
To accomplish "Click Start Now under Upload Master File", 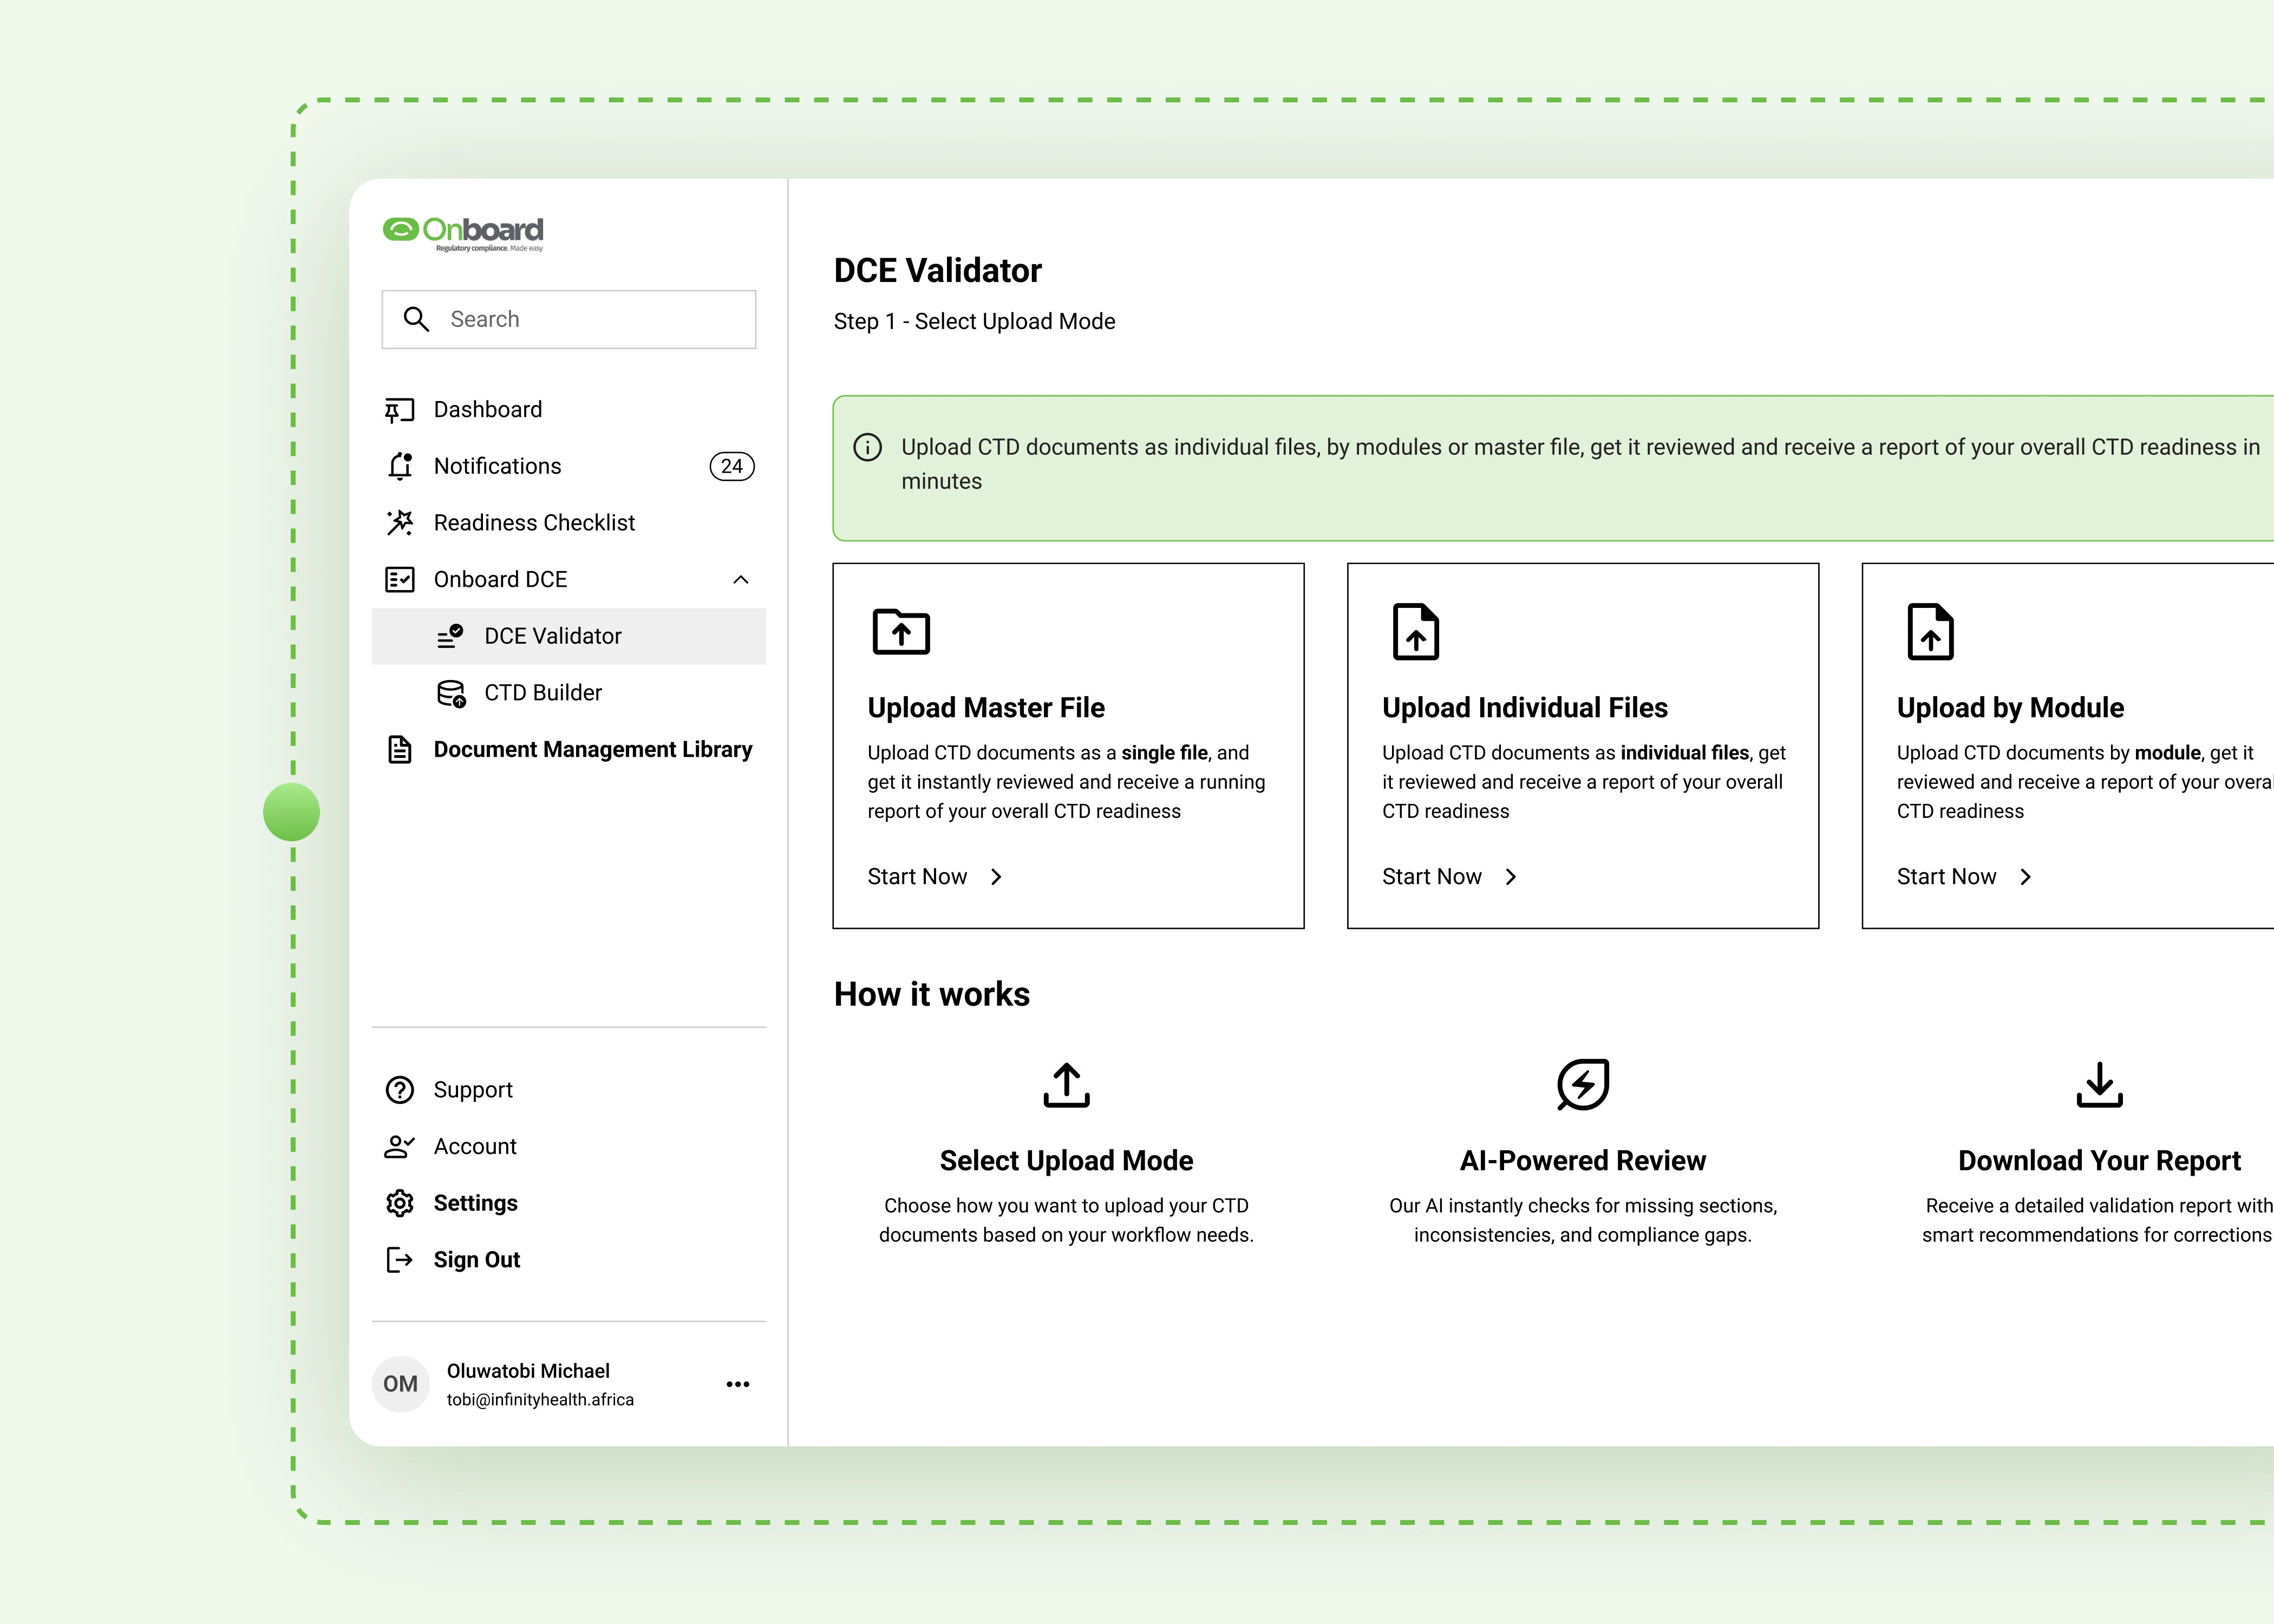I will (917, 877).
